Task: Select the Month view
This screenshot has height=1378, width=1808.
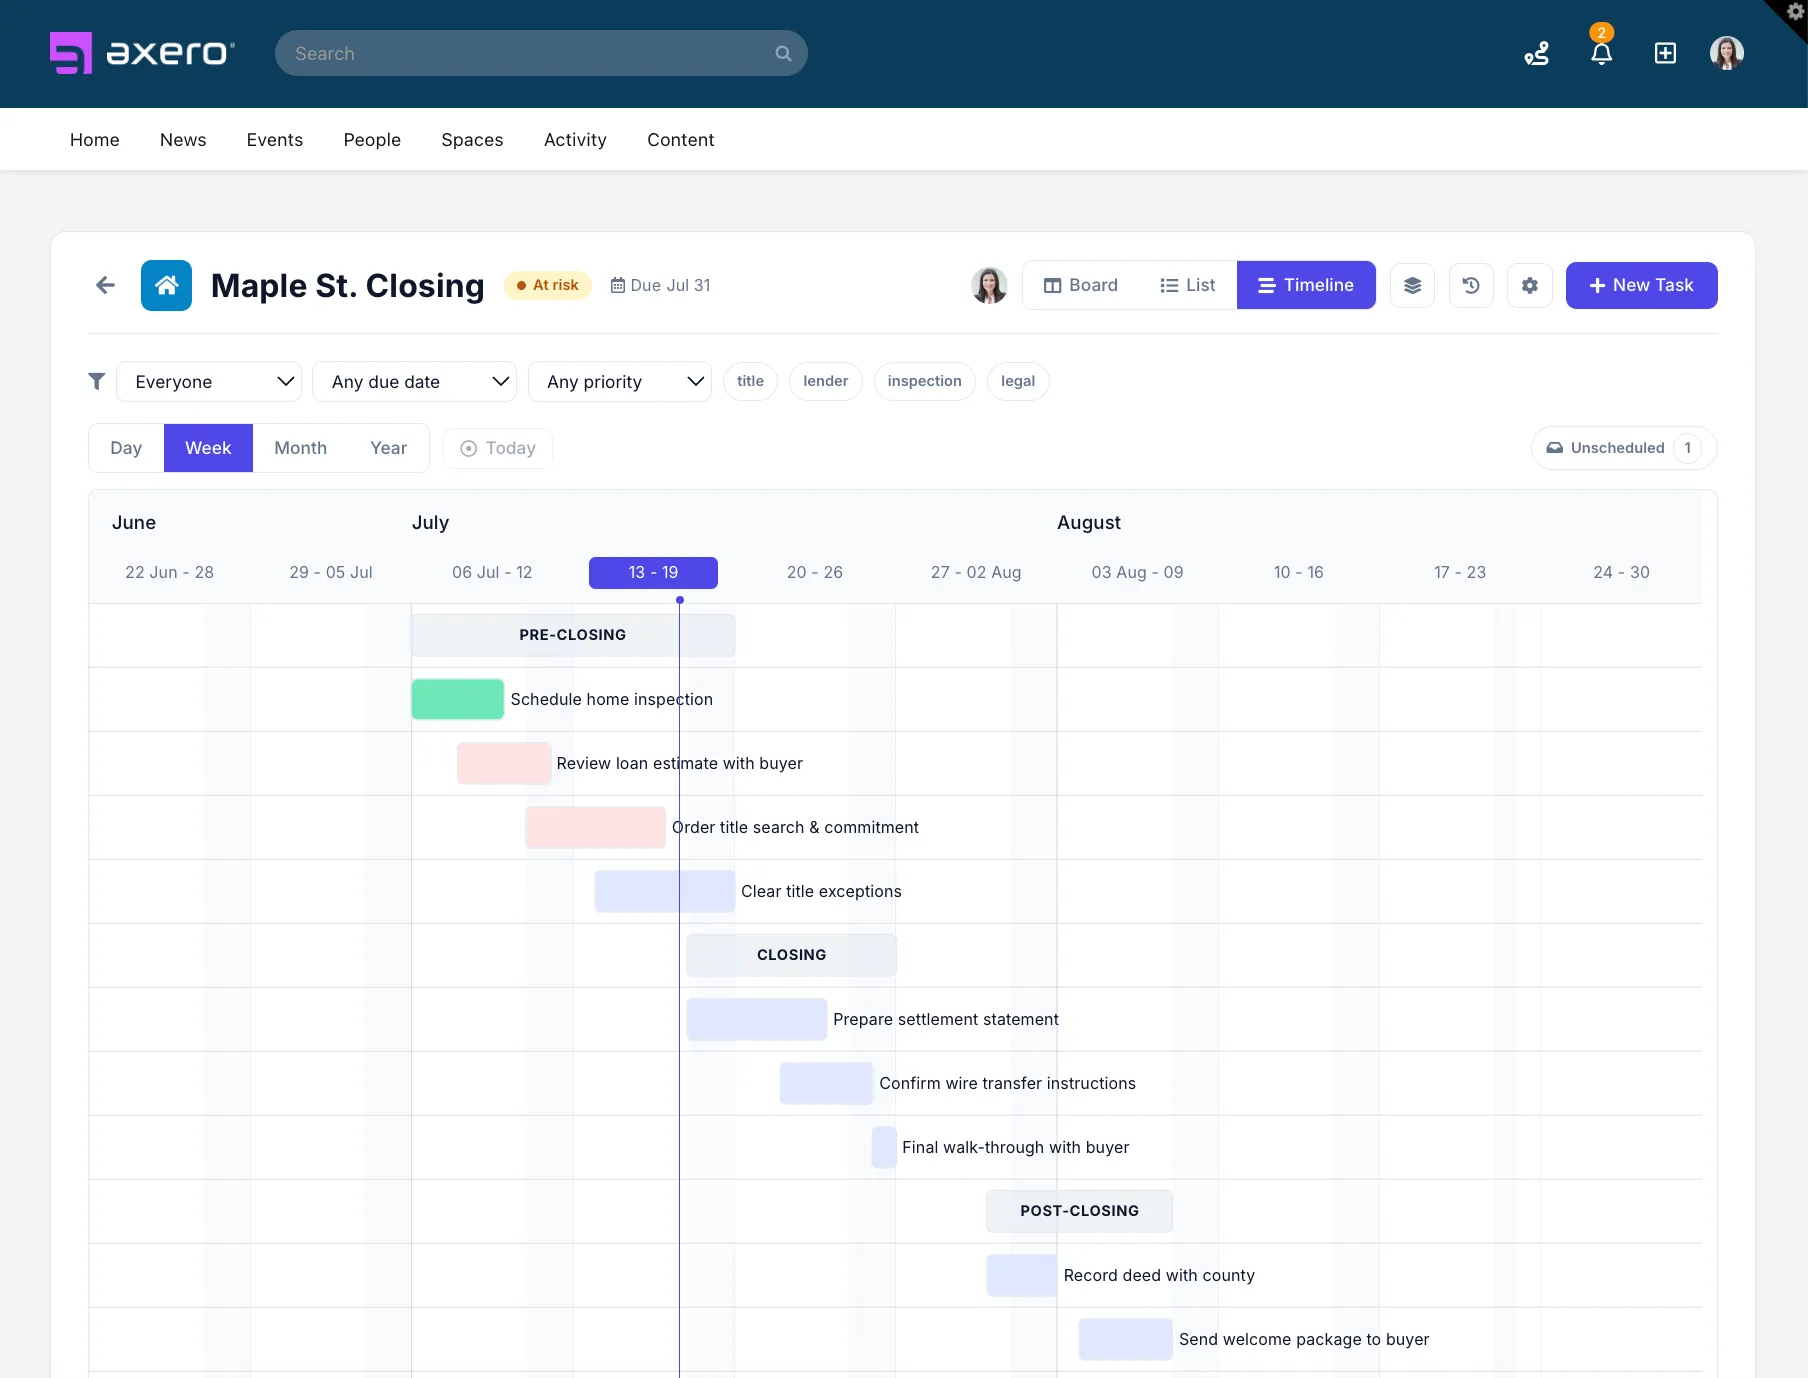Action: 300,448
